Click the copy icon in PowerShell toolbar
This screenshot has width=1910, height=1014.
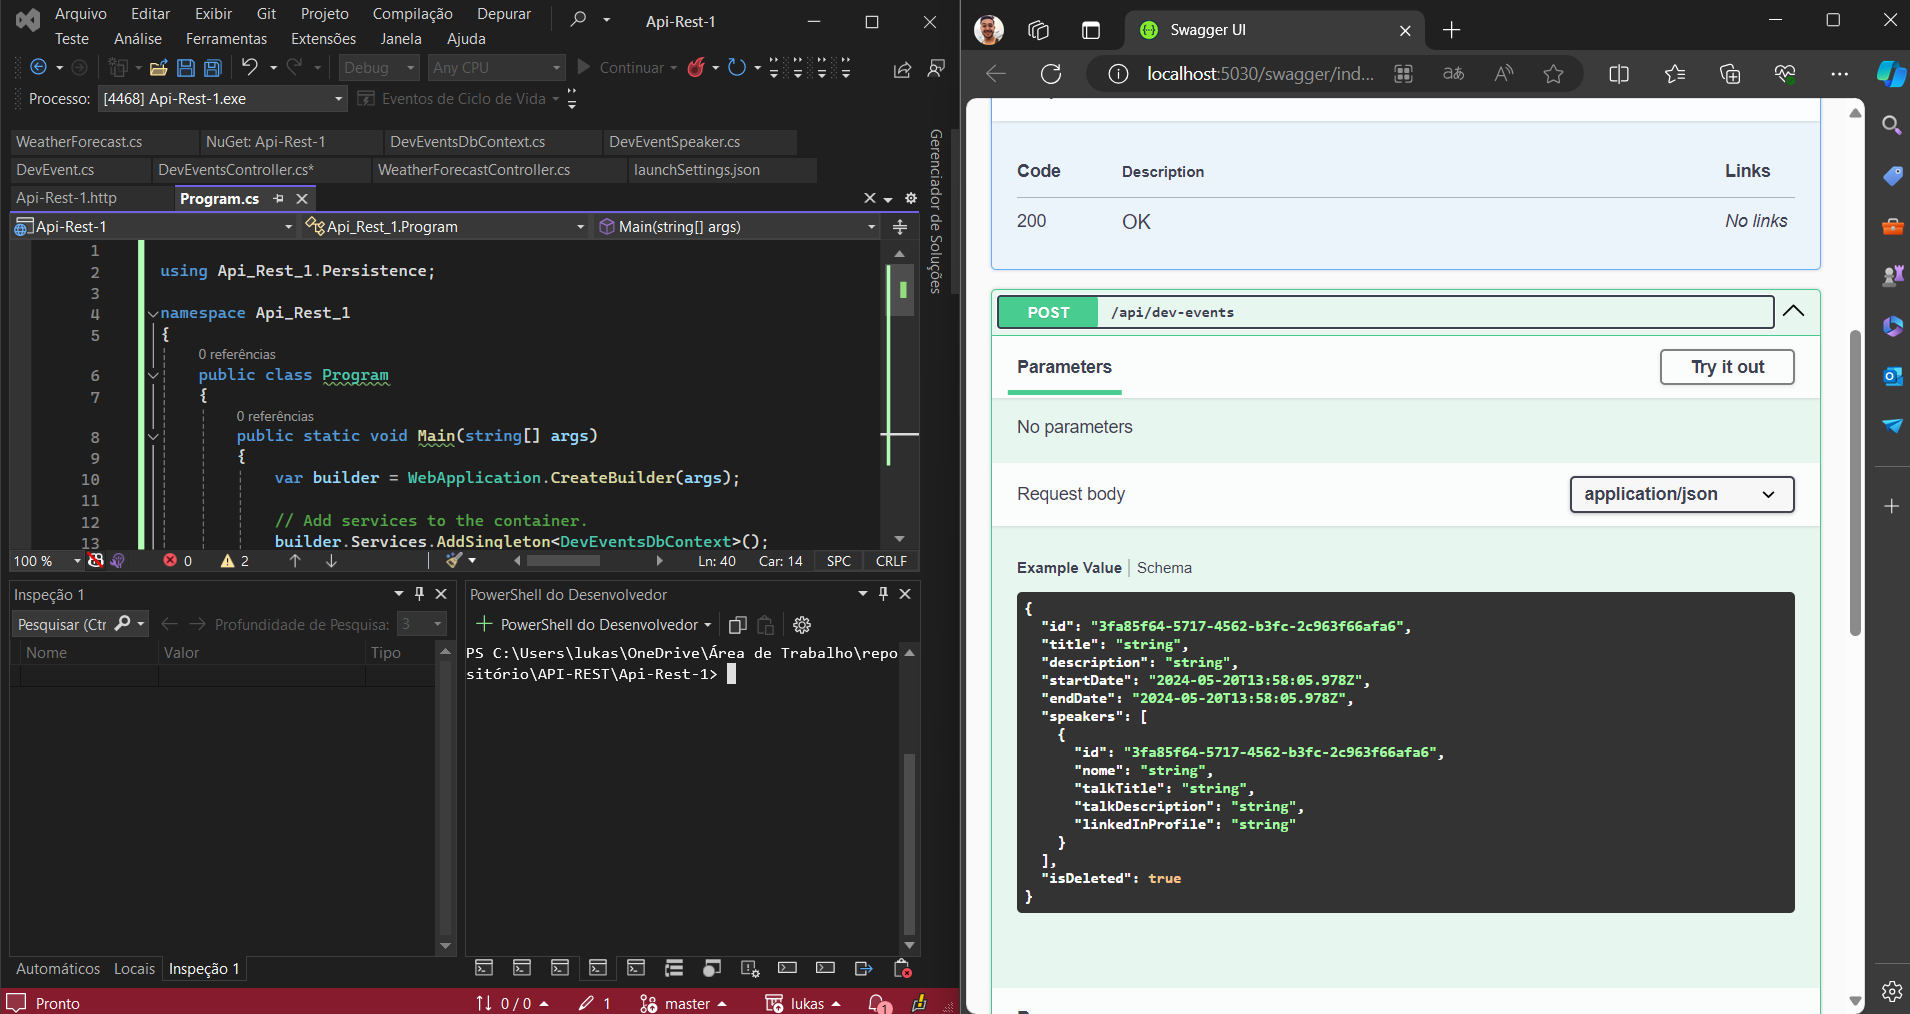pos(738,625)
